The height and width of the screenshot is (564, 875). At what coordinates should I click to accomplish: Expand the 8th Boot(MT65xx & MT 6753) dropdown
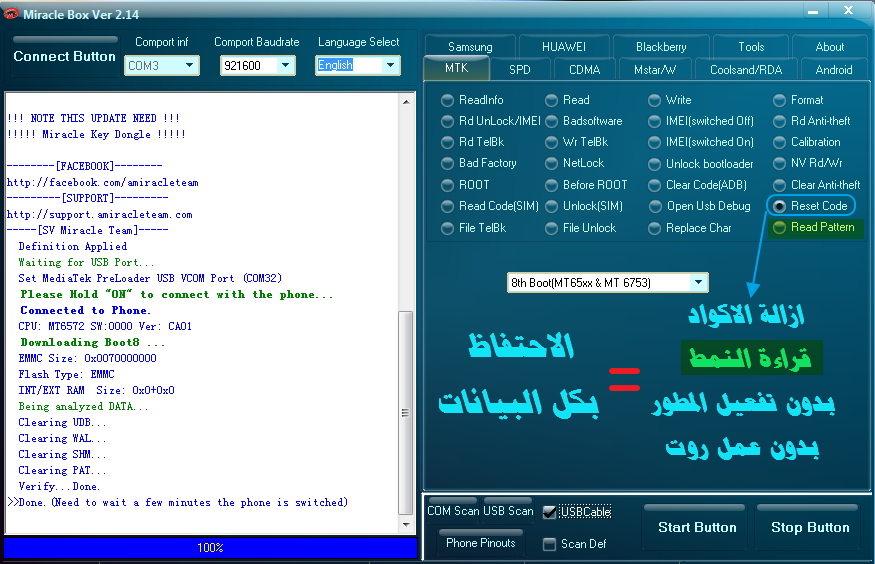698,283
